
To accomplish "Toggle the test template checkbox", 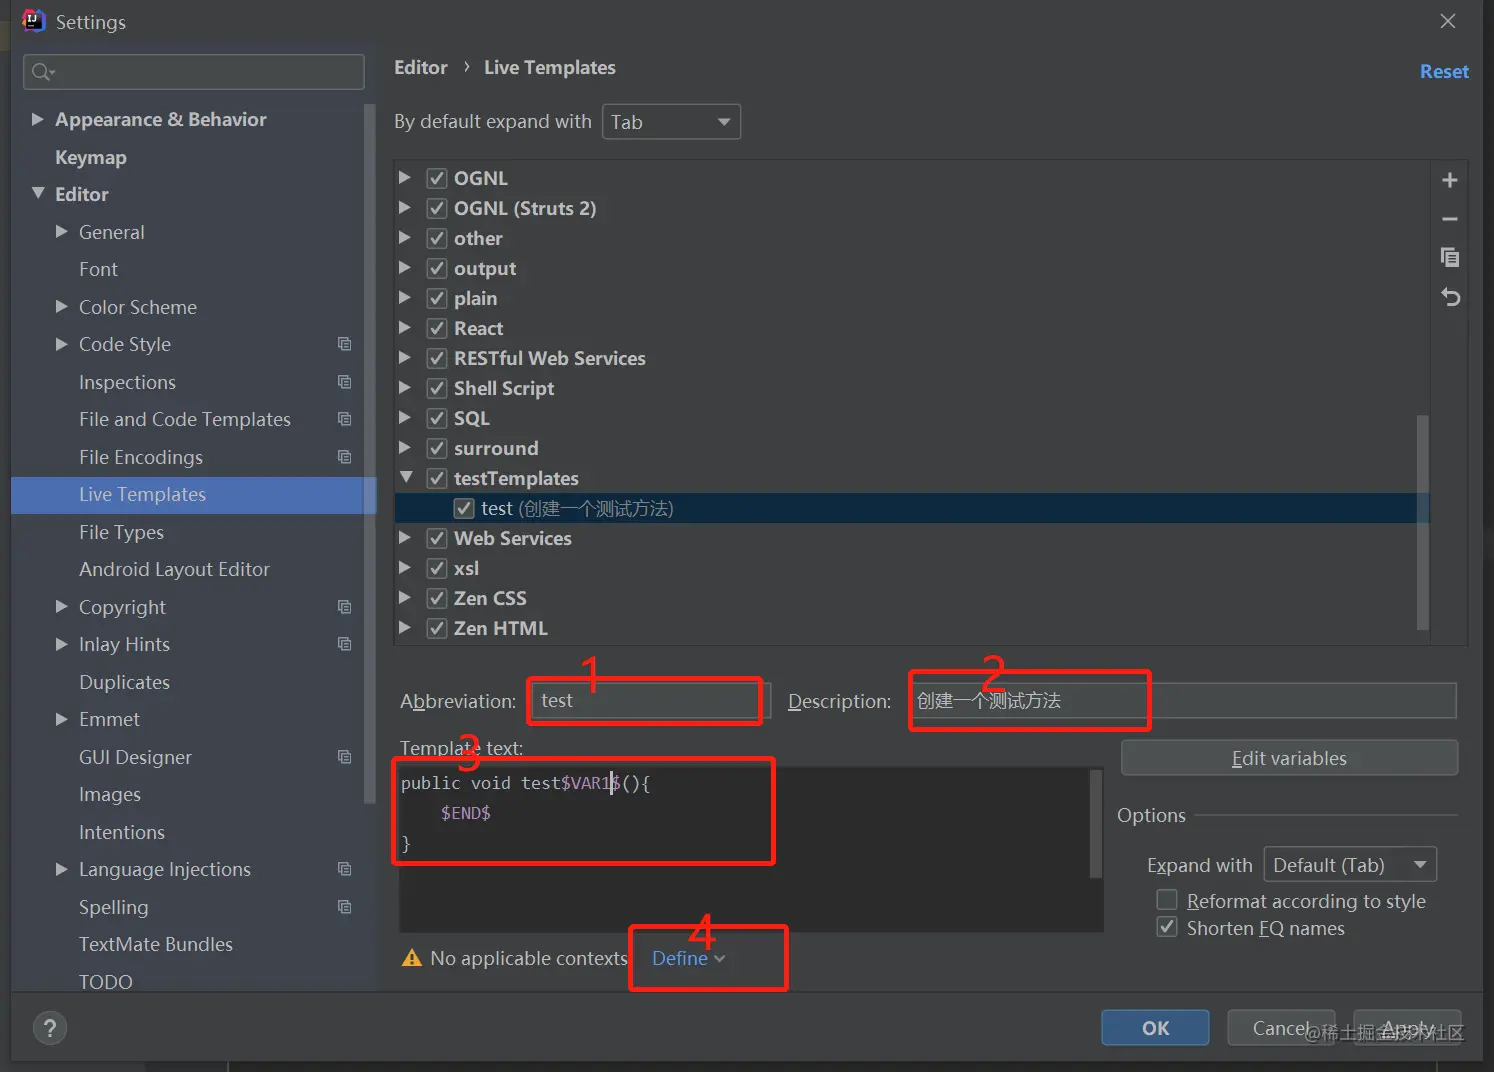I will 464,508.
